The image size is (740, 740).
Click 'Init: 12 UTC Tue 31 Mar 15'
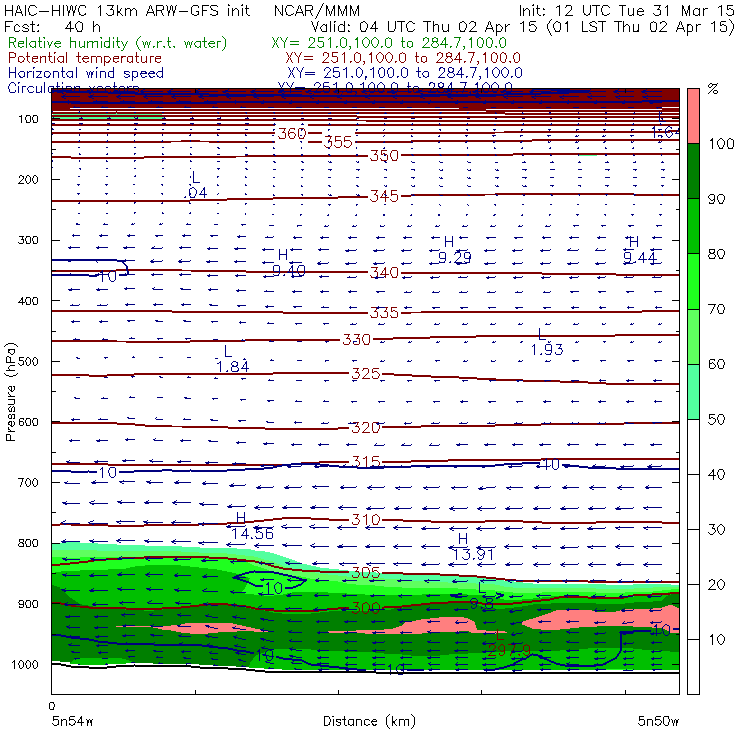click(627, 11)
